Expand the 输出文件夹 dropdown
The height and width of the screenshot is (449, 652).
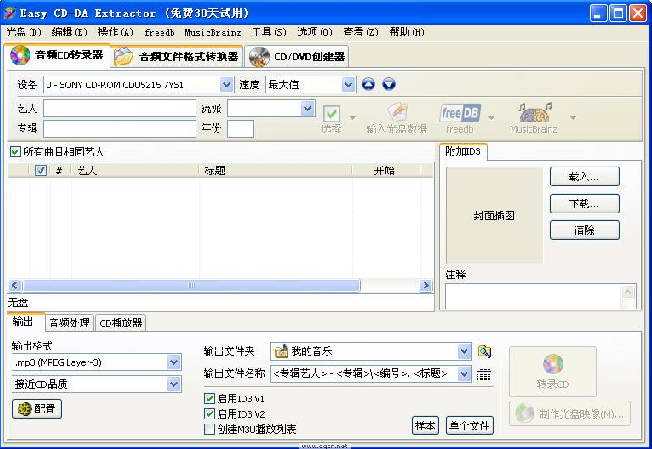click(x=464, y=352)
